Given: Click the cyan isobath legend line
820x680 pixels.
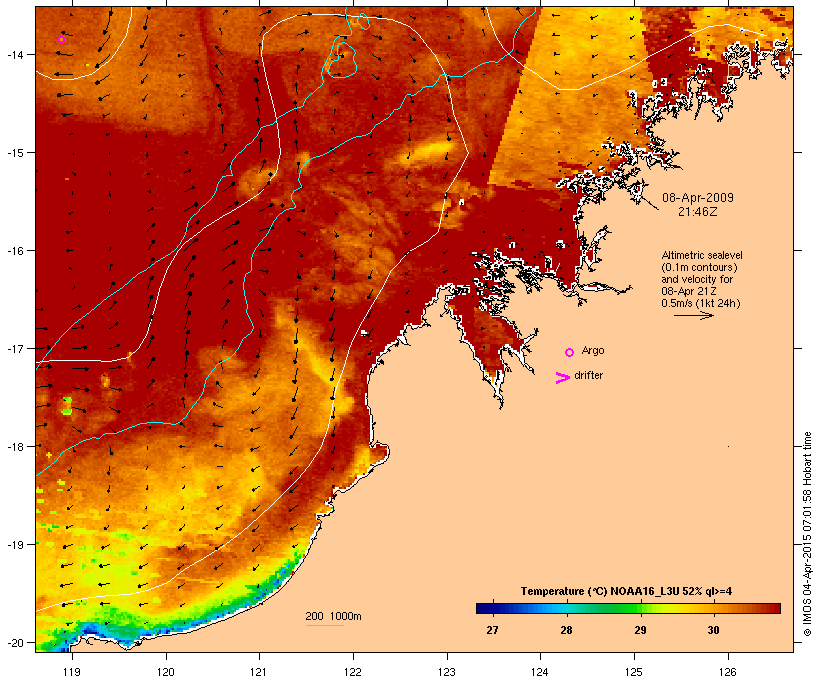Looking at the screenshot, I should [x=325, y=625].
